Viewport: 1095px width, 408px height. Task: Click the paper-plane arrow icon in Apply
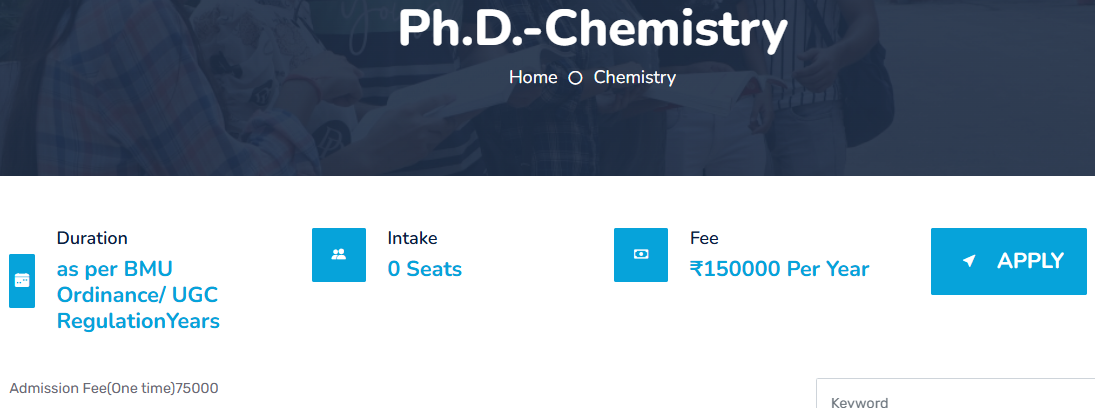968,261
